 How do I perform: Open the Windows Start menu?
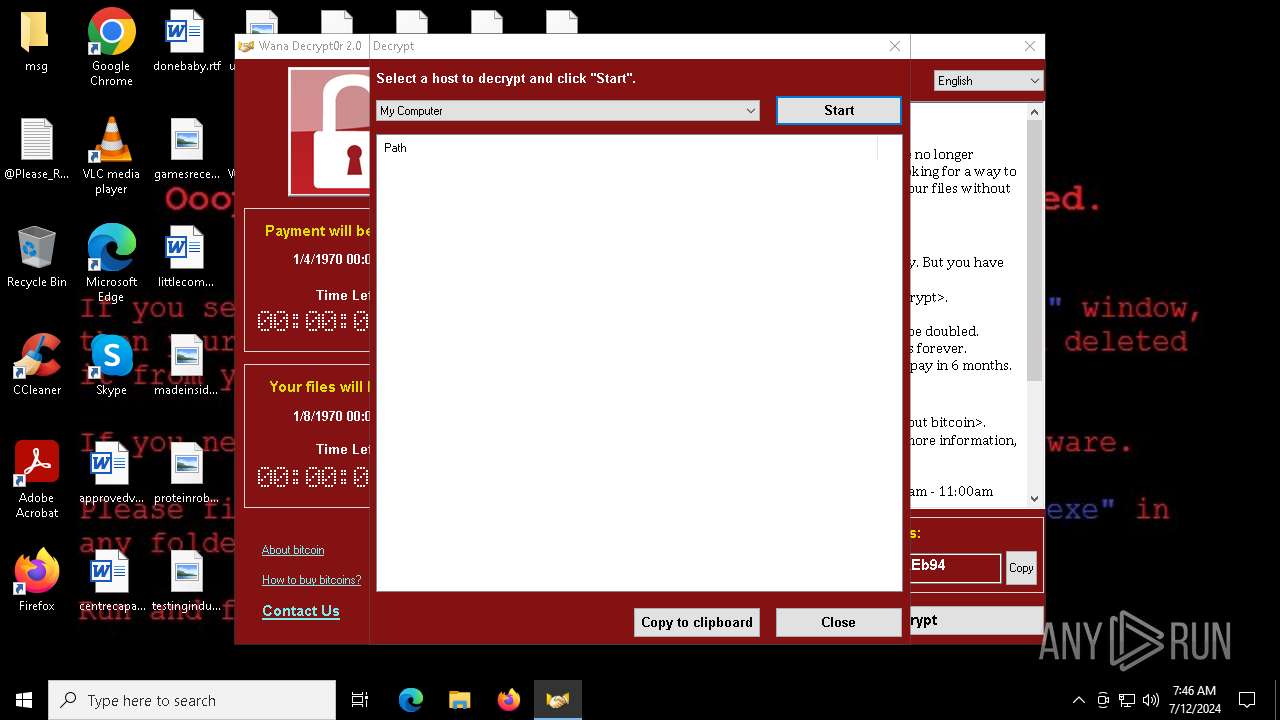coord(24,700)
